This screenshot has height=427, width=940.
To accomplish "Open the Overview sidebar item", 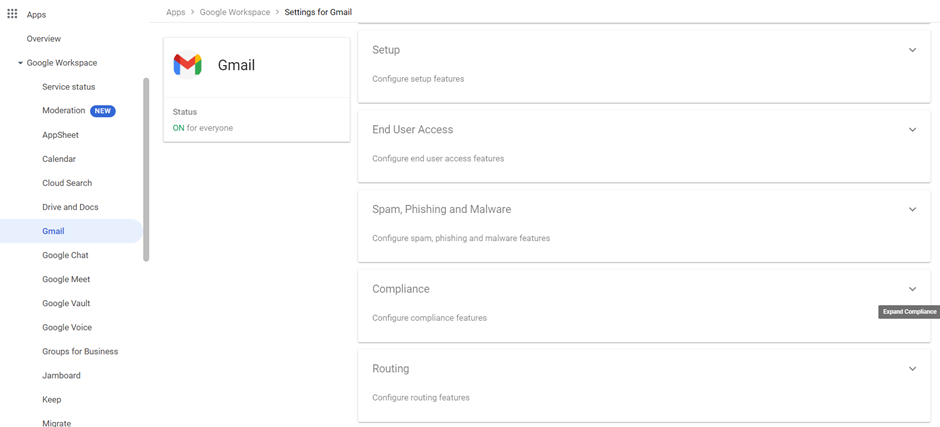I will click(44, 38).
